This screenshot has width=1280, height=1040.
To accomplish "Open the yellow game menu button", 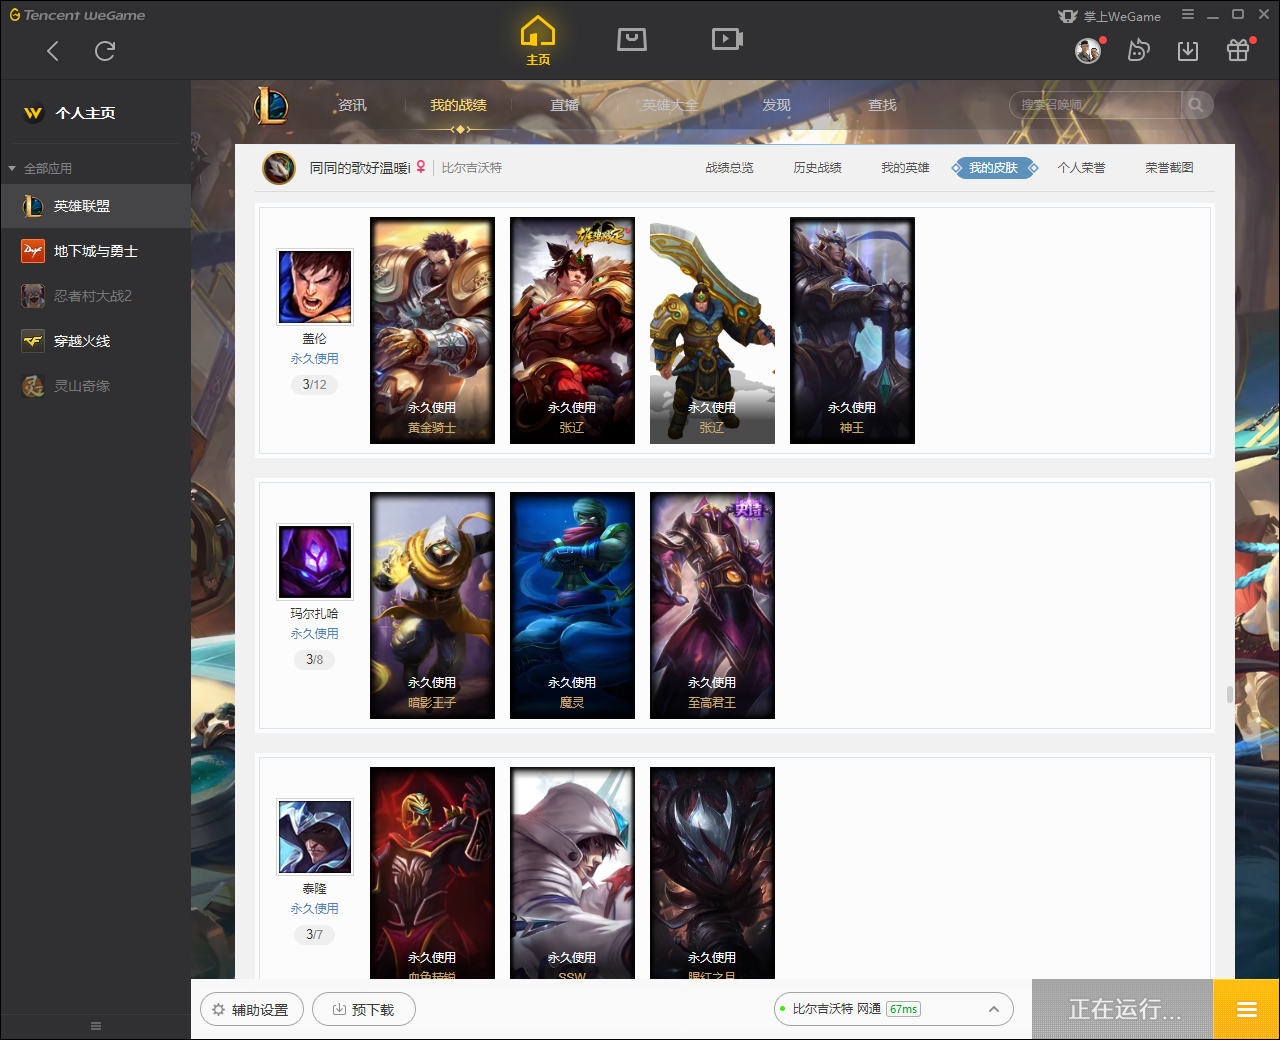I will click(1246, 1009).
